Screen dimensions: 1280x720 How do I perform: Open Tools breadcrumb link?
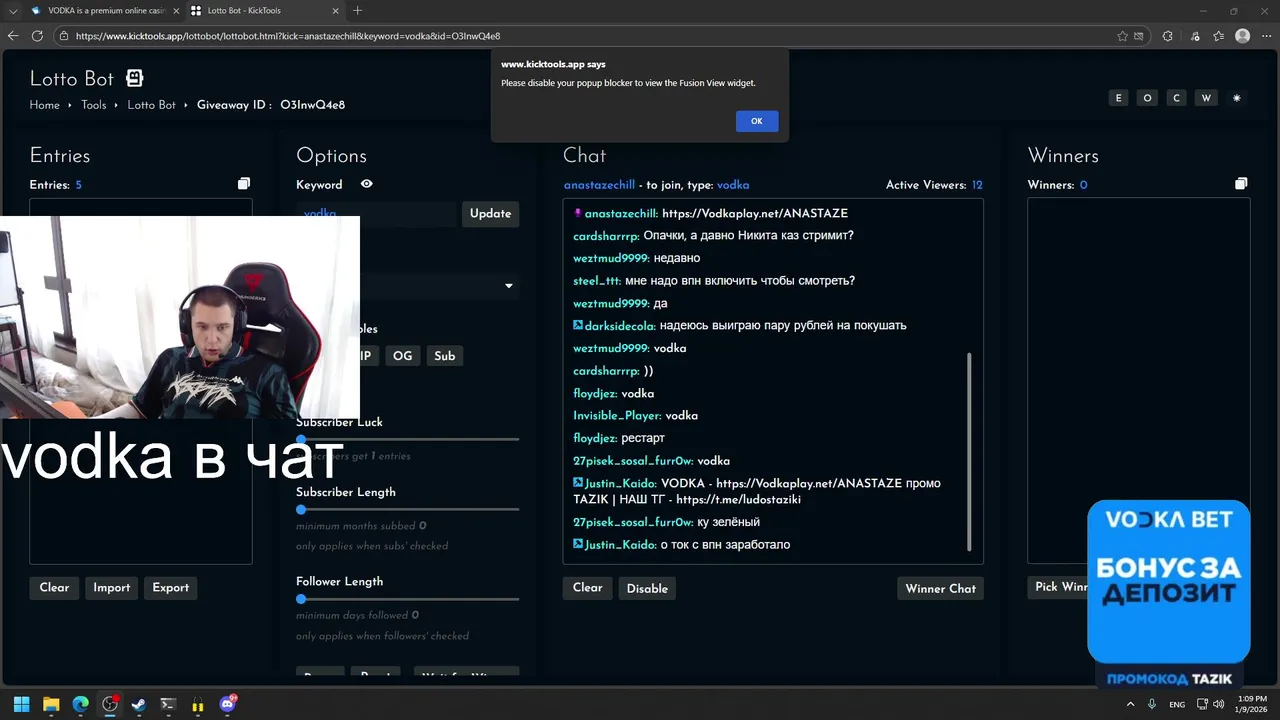(x=94, y=105)
